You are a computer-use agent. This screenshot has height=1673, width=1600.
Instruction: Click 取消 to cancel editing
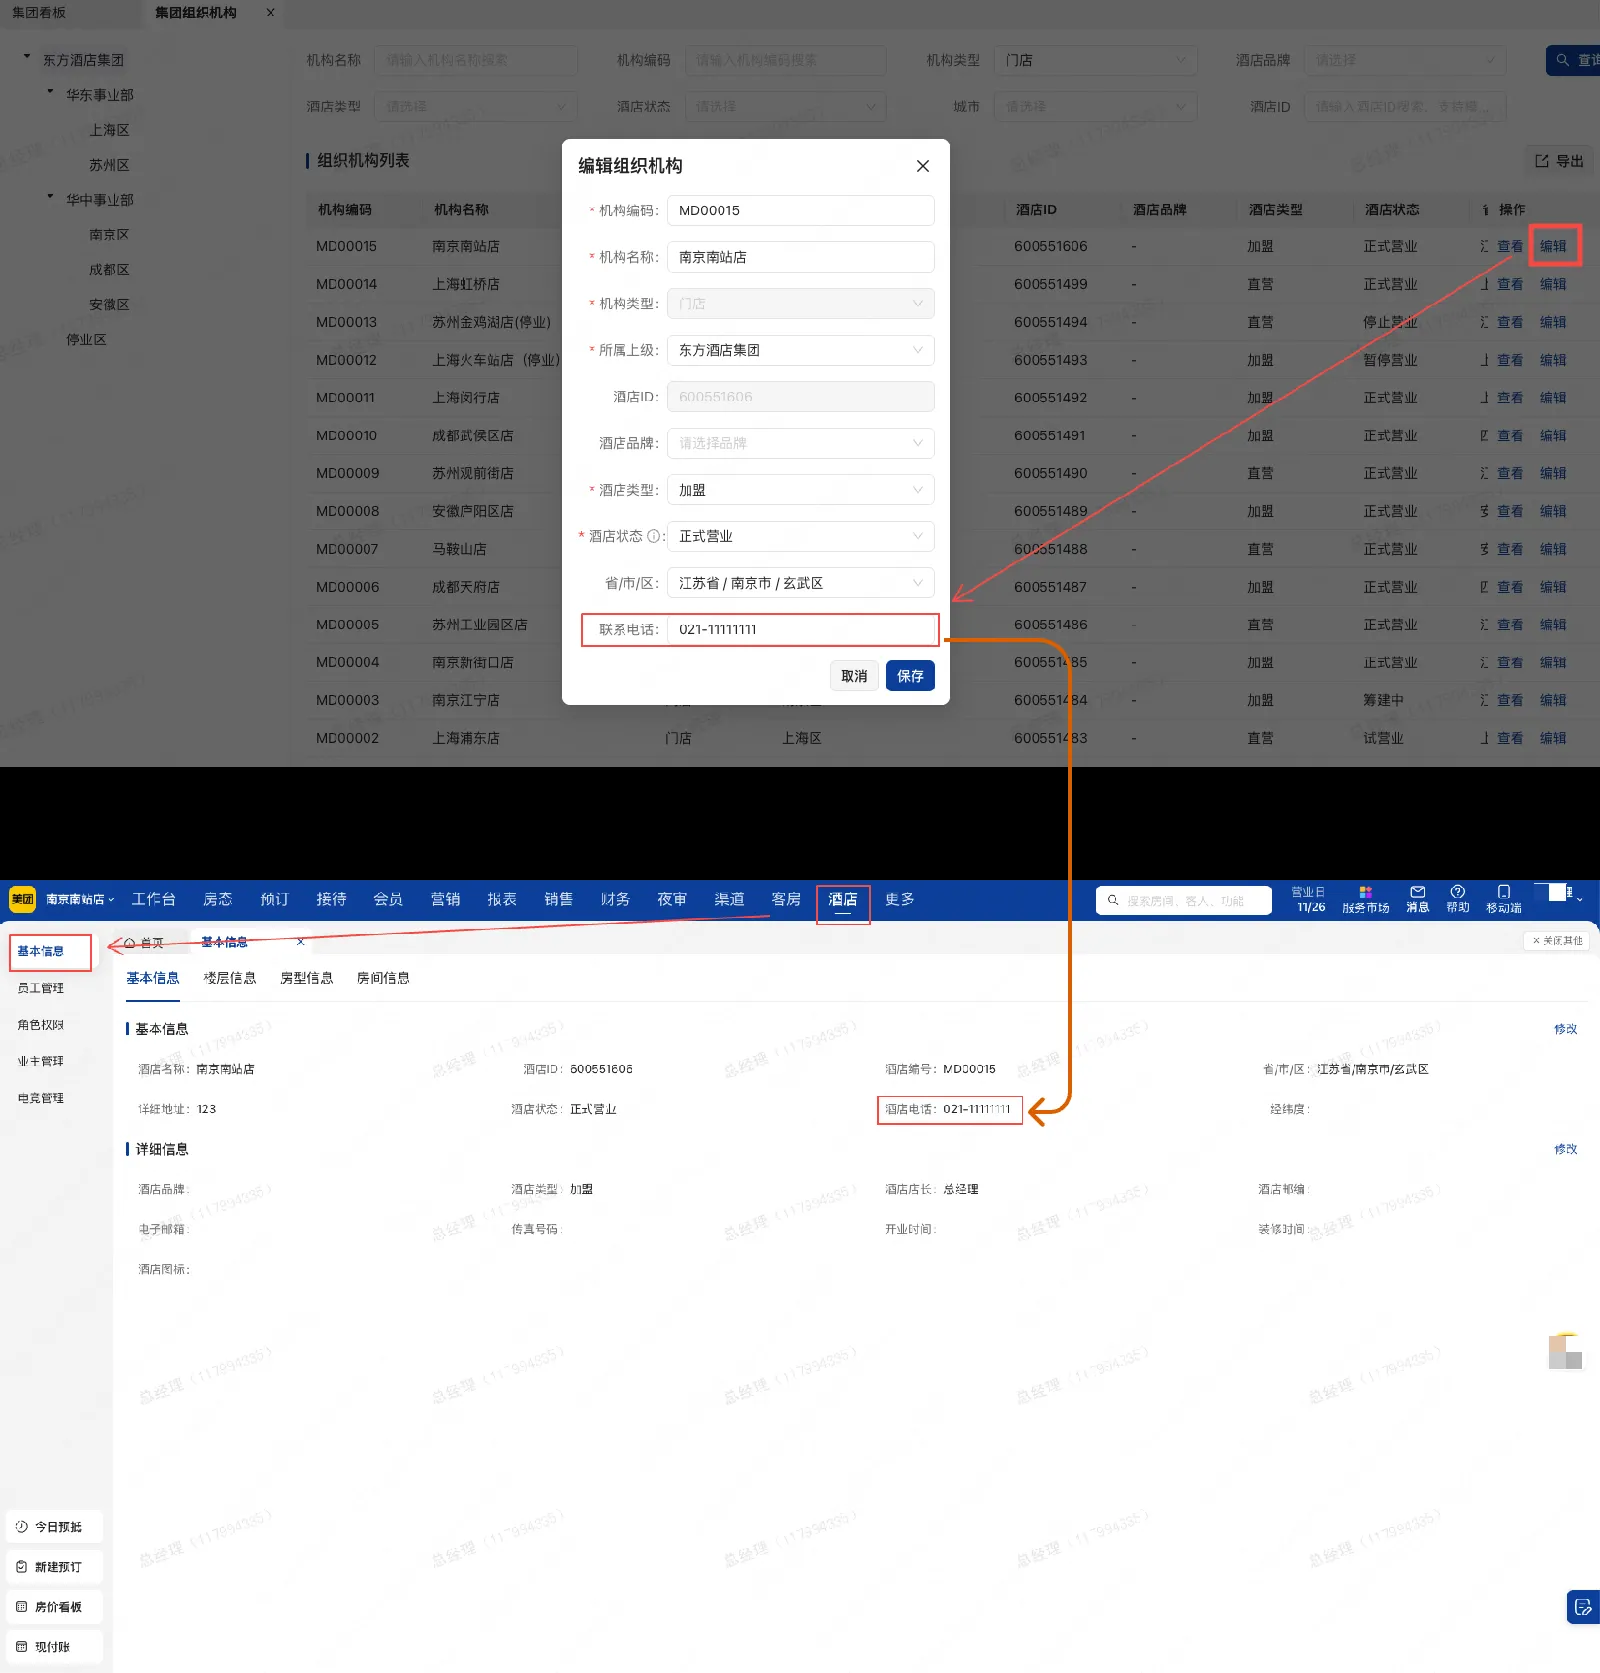point(853,676)
